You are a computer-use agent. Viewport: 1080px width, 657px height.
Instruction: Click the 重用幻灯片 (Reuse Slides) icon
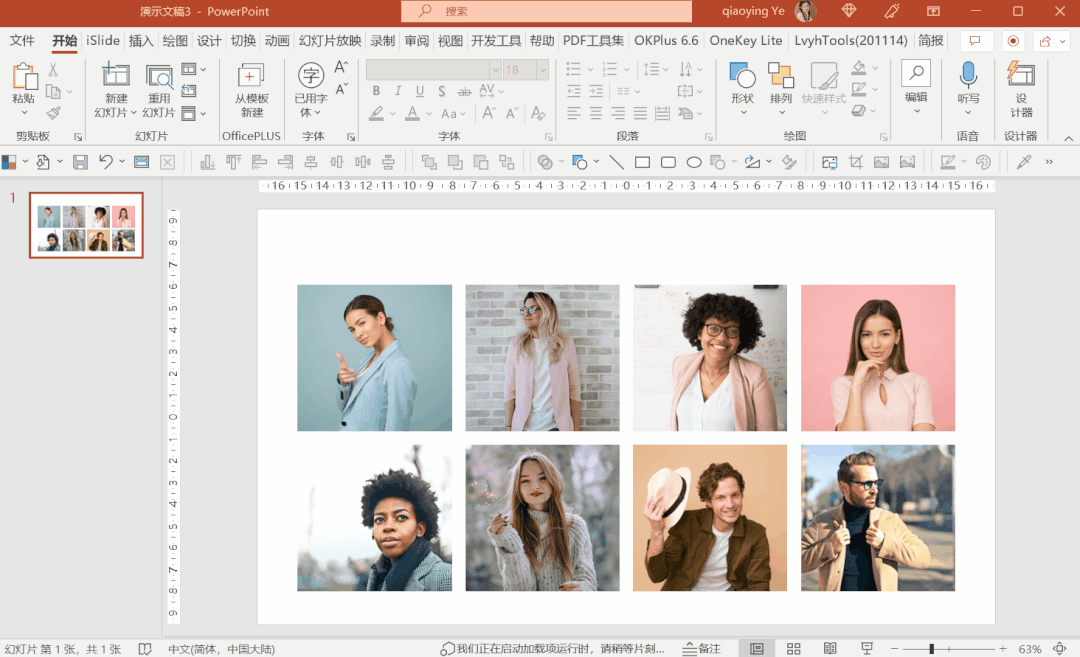click(159, 76)
